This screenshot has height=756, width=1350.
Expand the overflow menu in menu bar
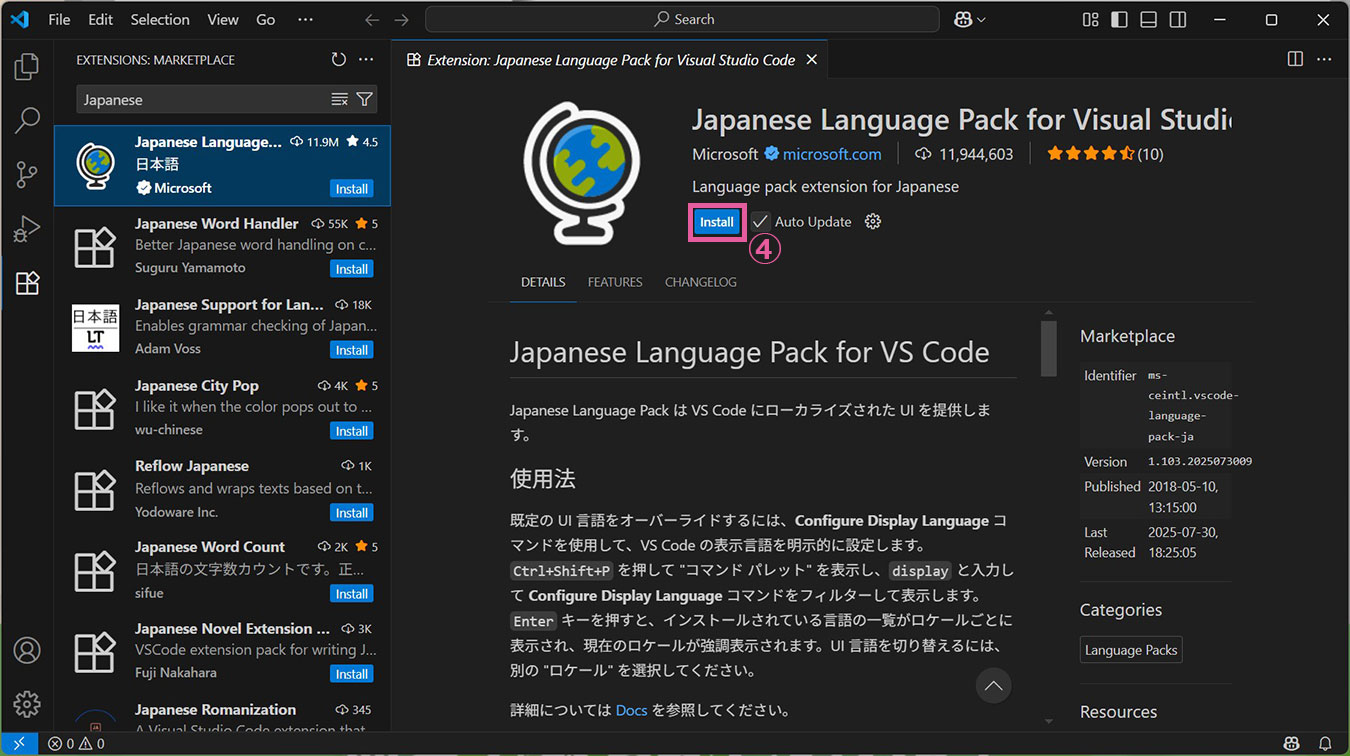pyautogui.click(x=306, y=19)
